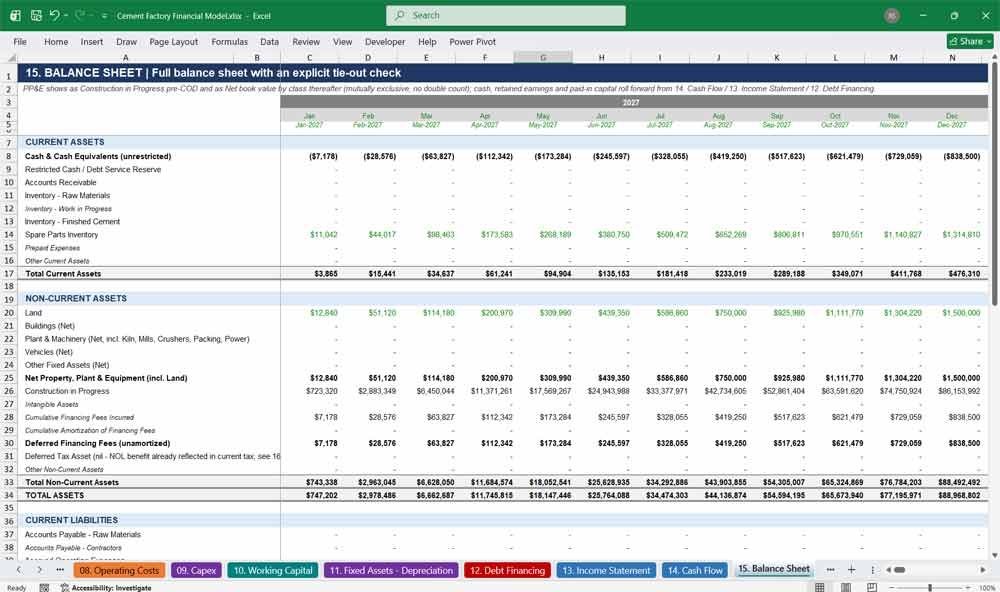Click the vertical scrollbar thumb
Screen dimensions: 1000x592
[x=994, y=185]
